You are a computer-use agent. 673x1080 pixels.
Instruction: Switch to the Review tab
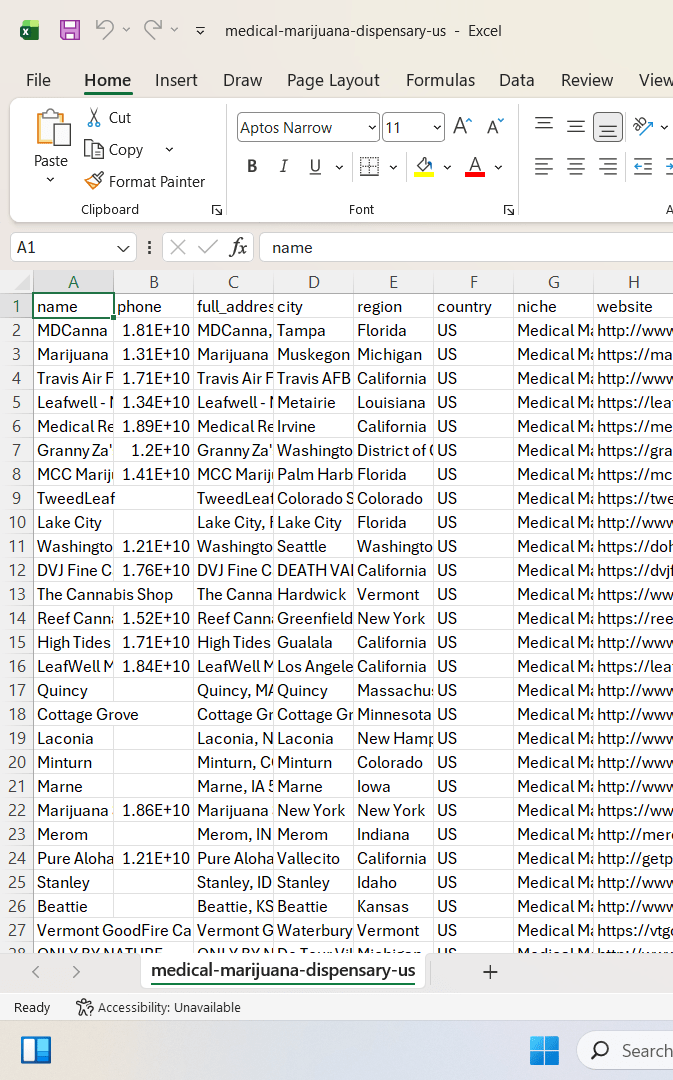[x=587, y=80]
